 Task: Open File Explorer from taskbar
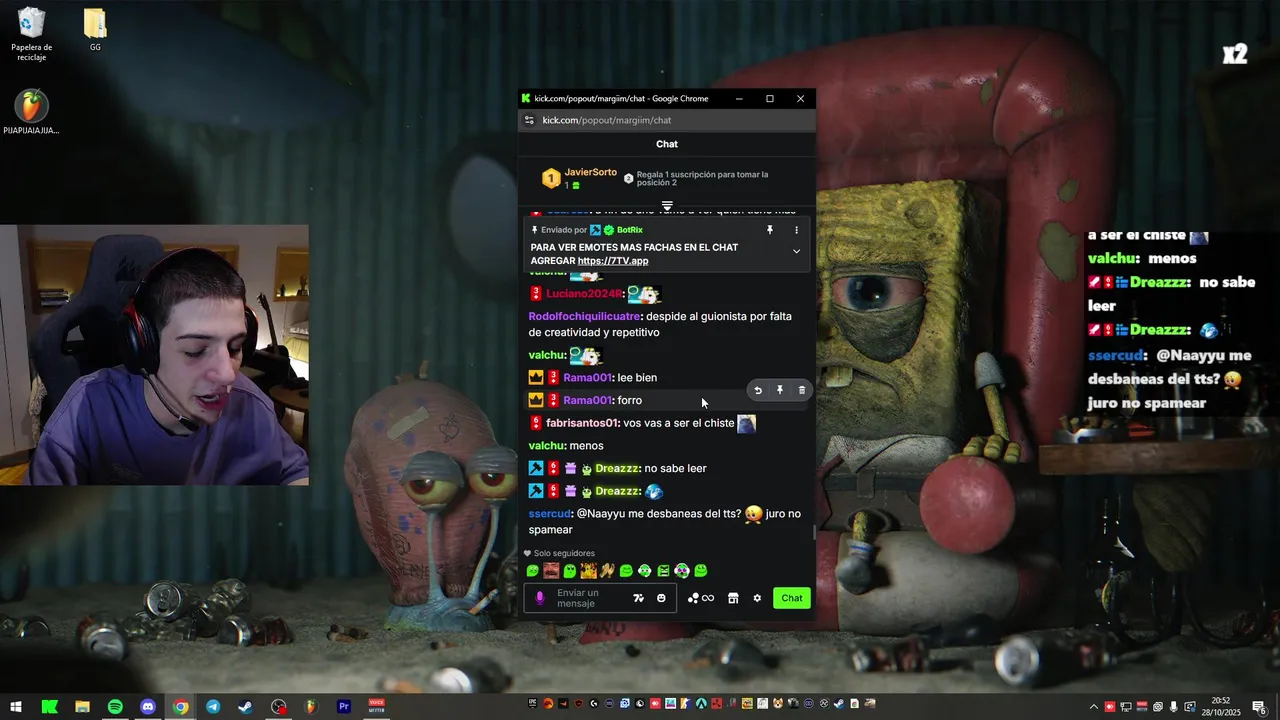click(x=82, y=707)
